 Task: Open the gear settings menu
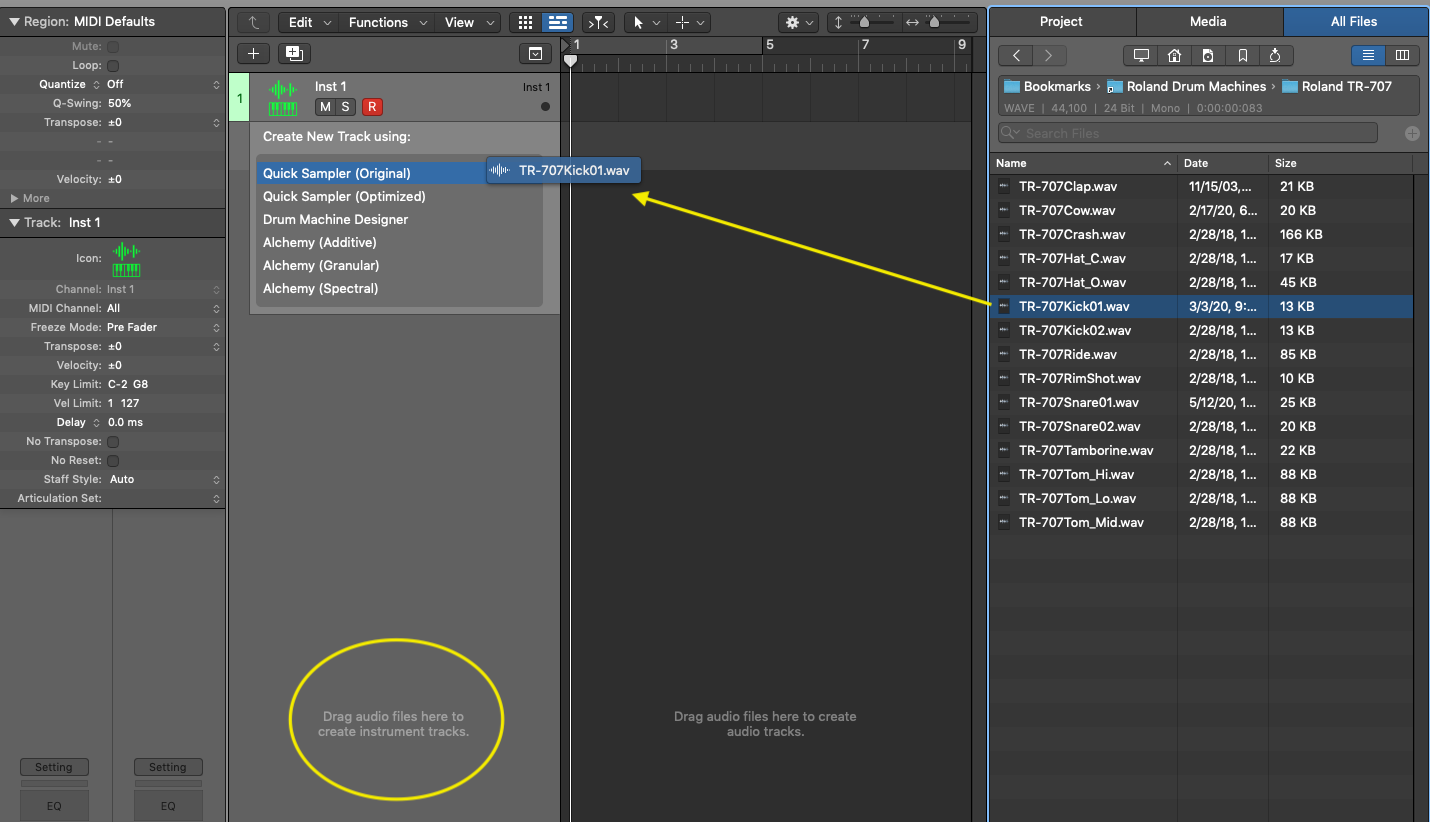(x=799, y=22)
